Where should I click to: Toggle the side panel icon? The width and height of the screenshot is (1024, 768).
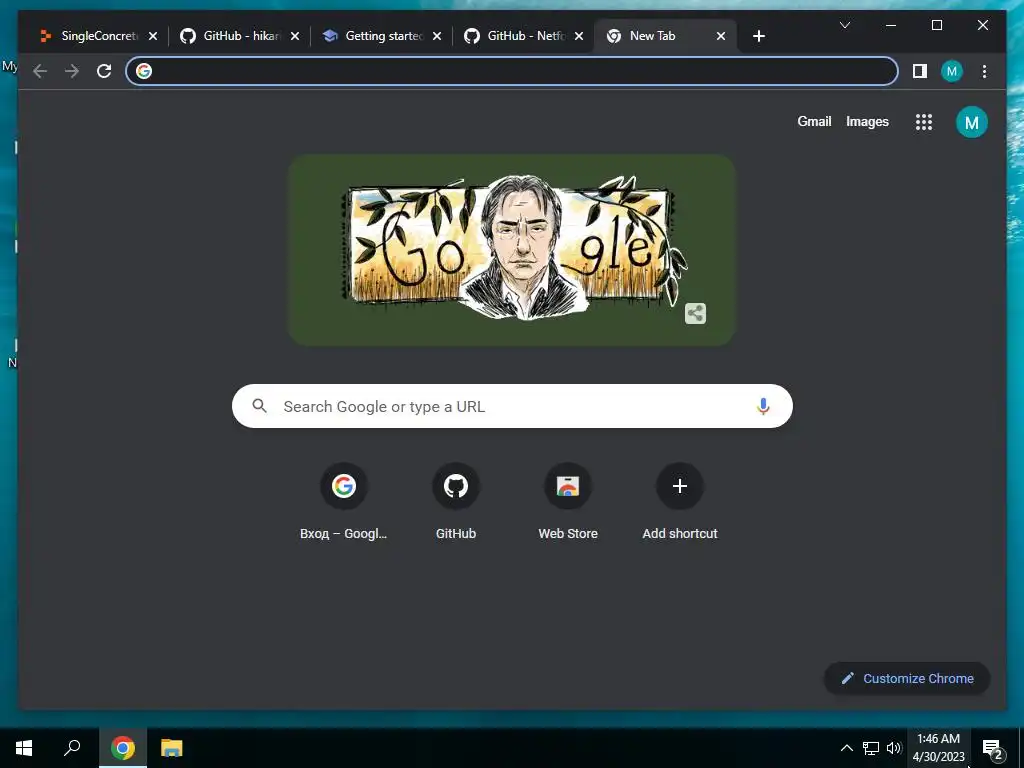(x=920, y=71)
